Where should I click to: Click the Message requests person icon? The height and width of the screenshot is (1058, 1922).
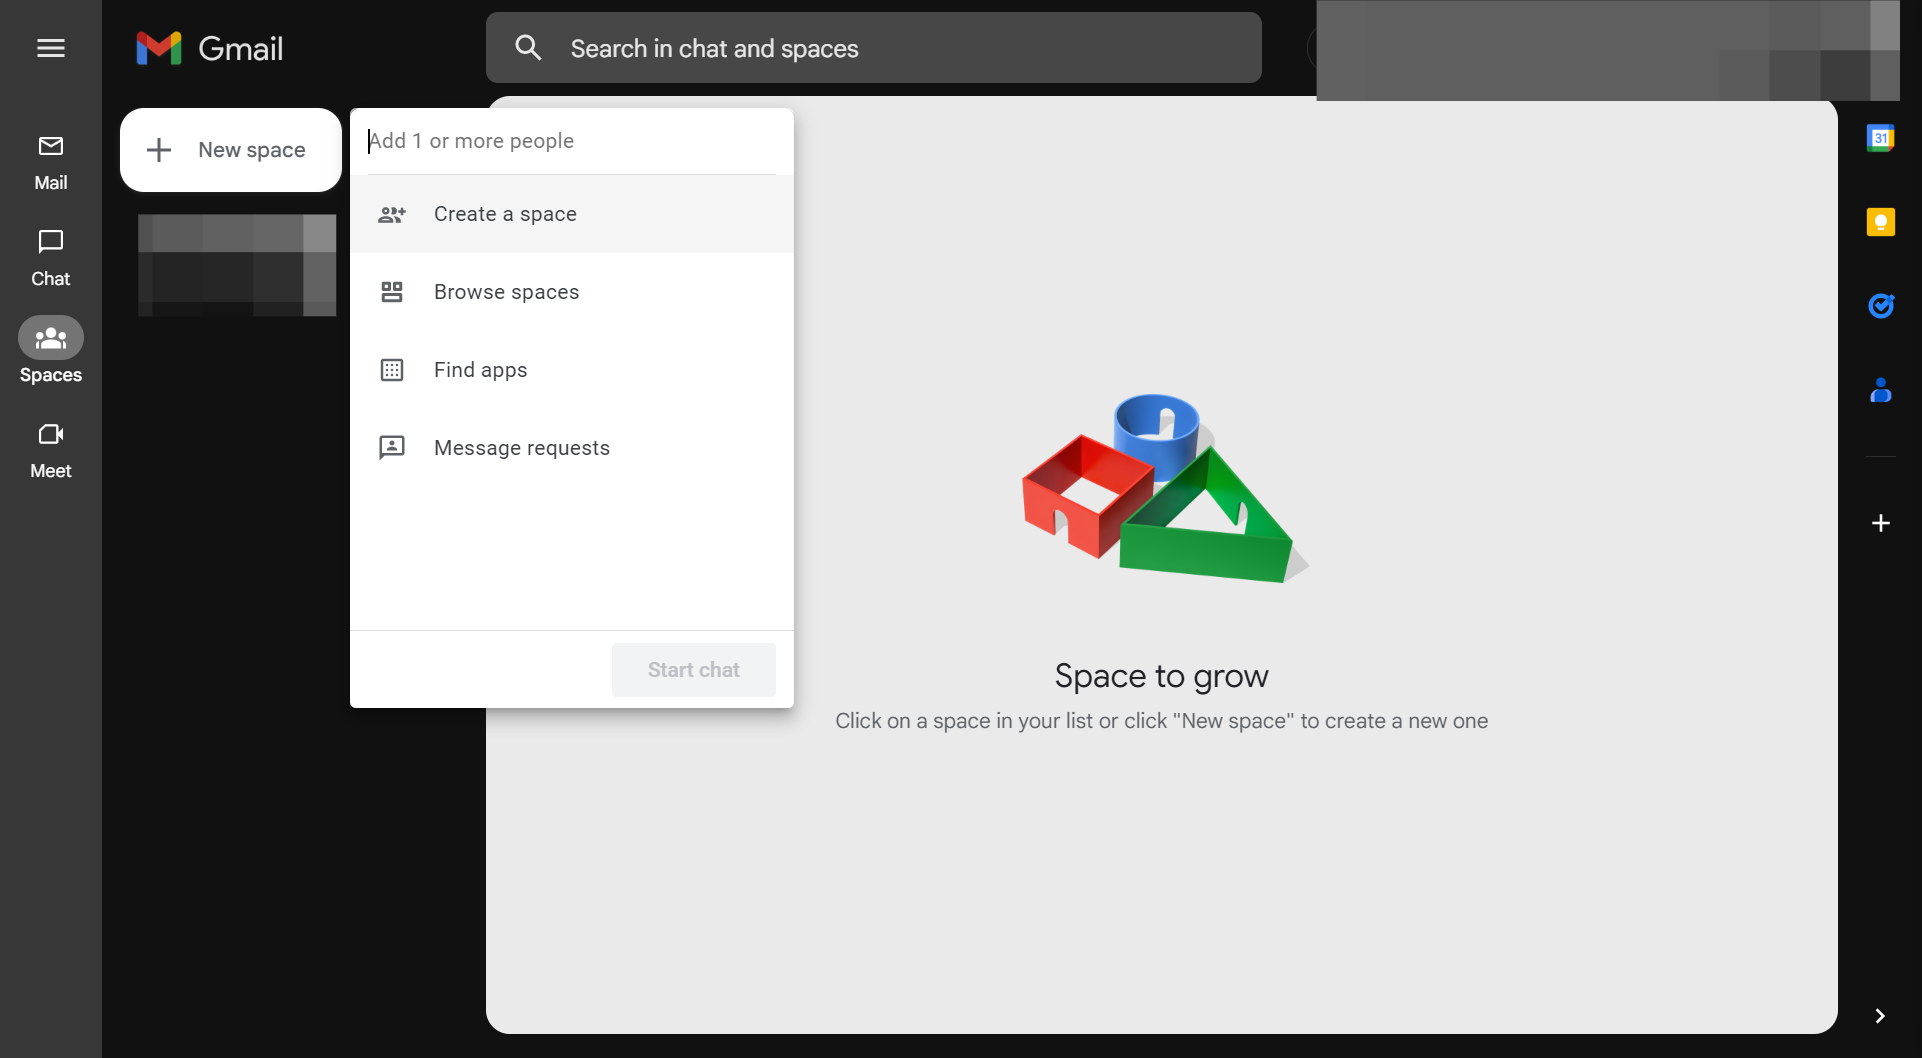pyautogui.click(x=392, y=448)
